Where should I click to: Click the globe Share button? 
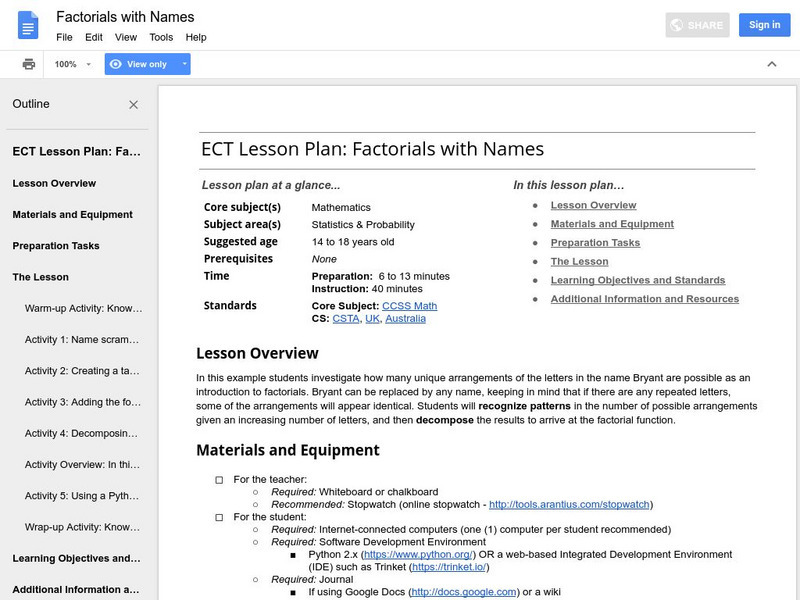coord(697,25)
